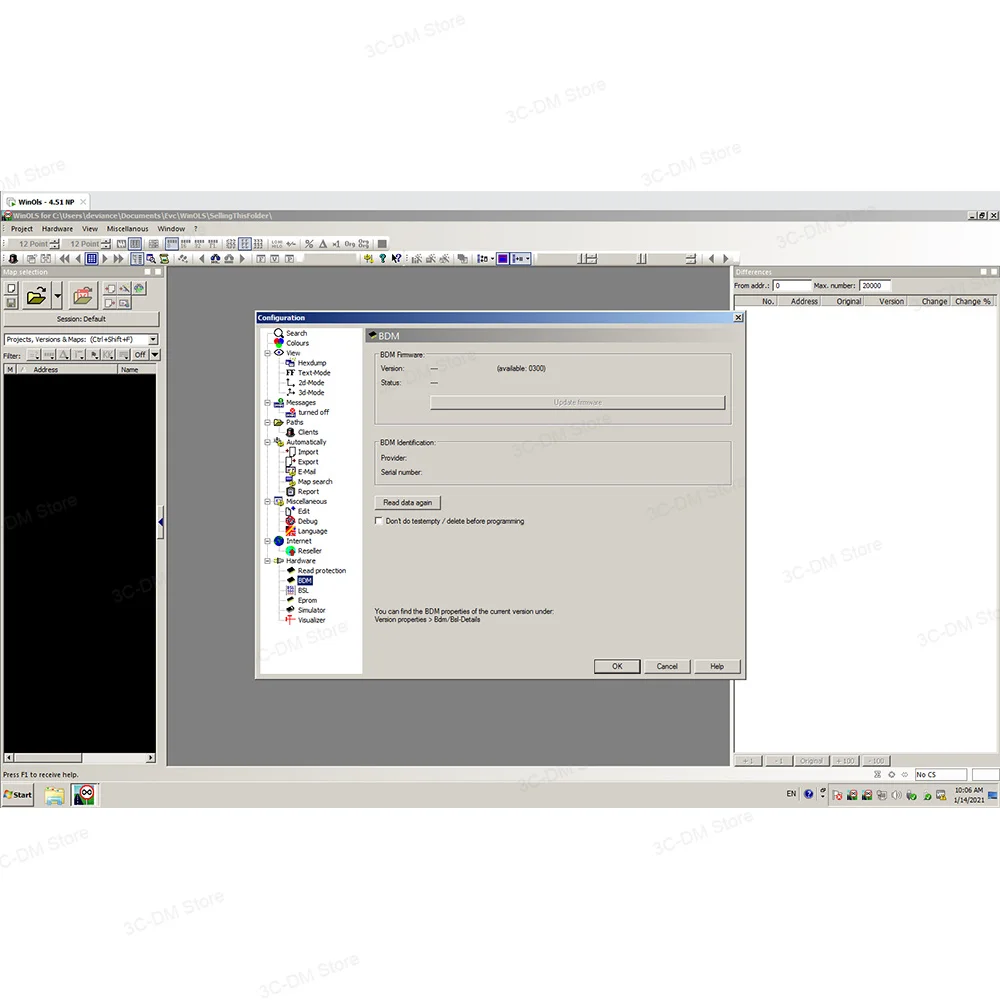Collapse the Paths tree node

268,422
